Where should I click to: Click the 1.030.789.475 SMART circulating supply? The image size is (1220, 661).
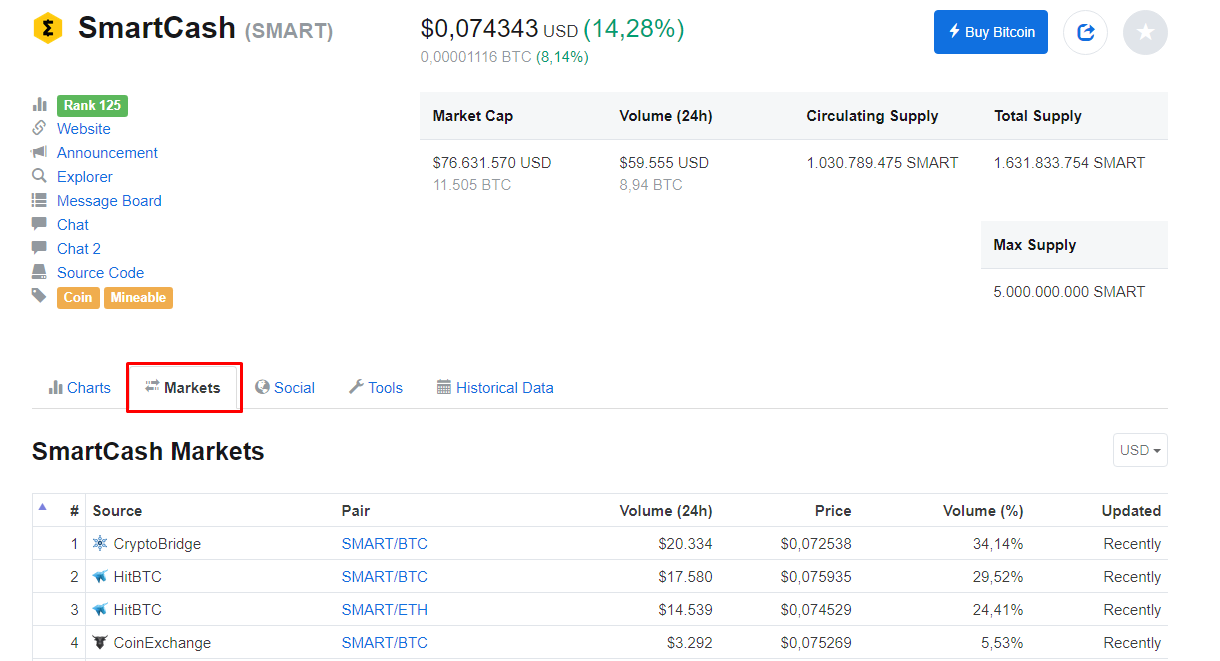coord(882,163)
